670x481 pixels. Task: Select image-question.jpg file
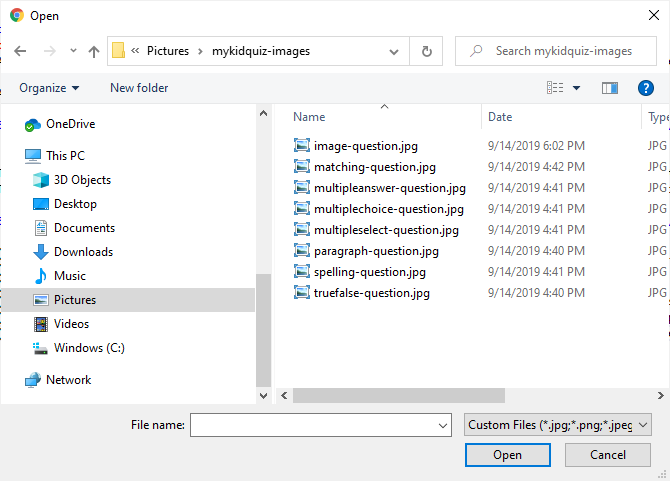pyautogui.click(x=365, y=146)
